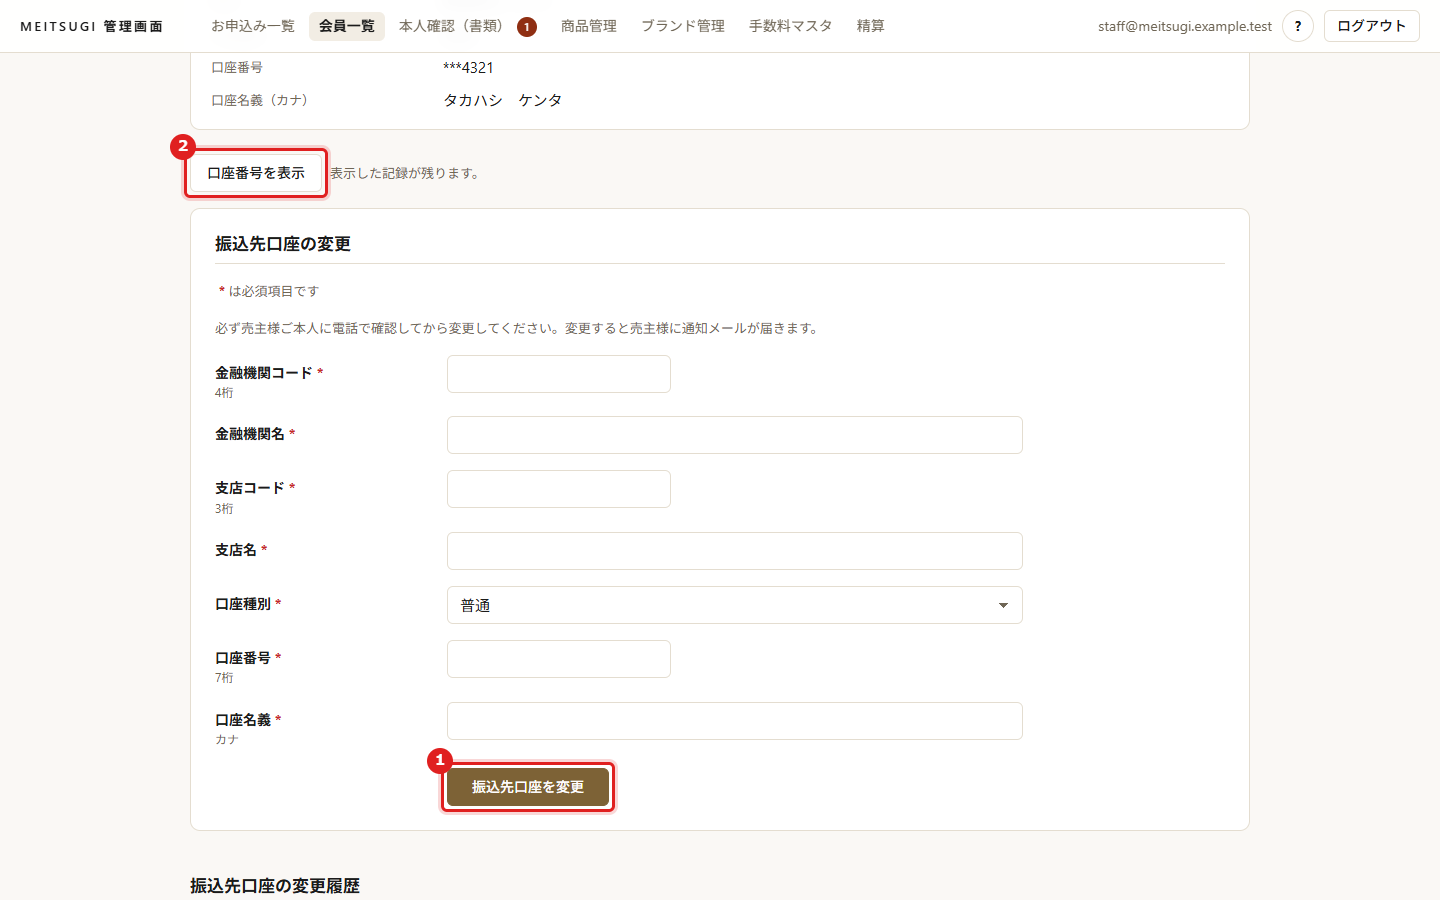The image size is (1440, 900).
Task: Click the 口座名義（カナ） row label
Action: 263,100
